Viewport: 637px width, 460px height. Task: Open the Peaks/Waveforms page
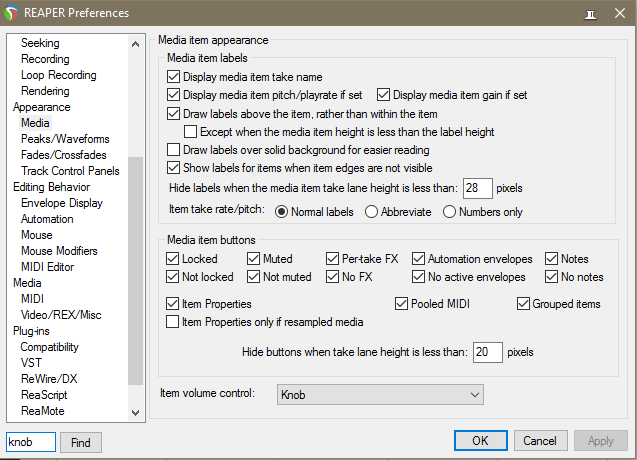tap(65, 139)
